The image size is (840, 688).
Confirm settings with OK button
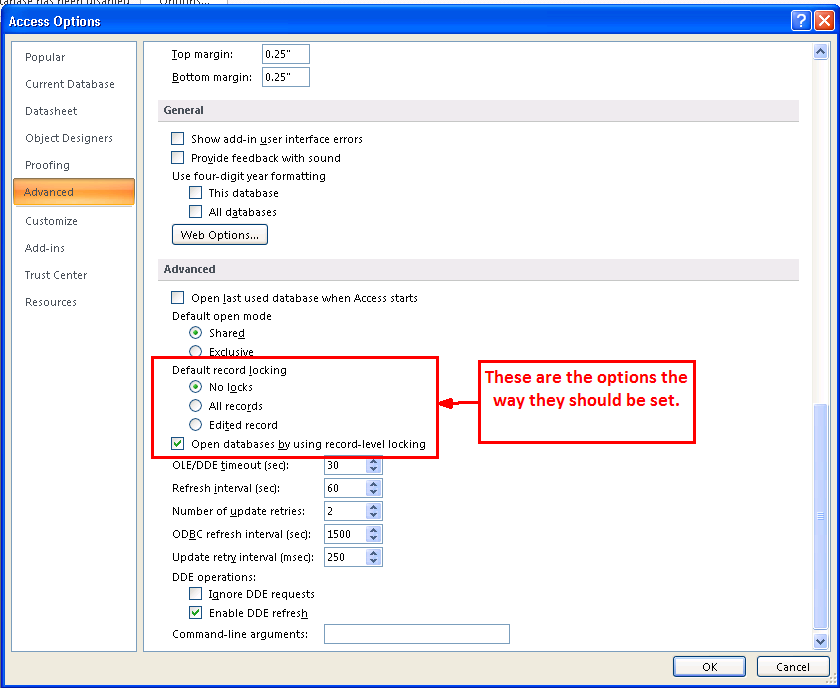coord(709,667)
